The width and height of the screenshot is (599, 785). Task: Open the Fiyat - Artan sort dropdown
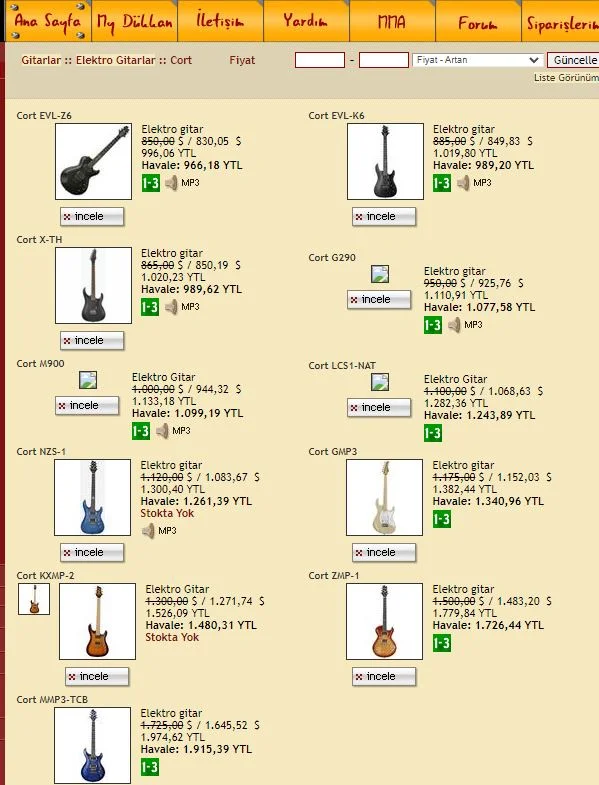coord(478,60)
